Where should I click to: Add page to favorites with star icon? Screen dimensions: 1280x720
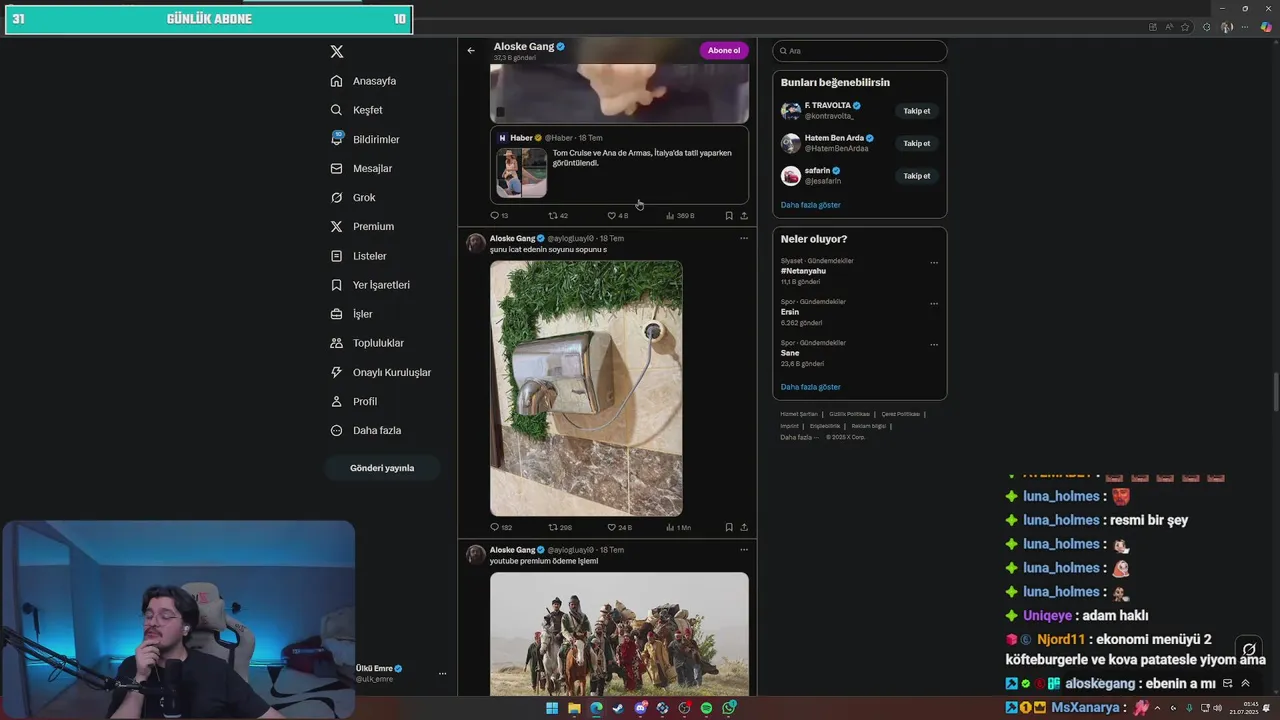[x=1185, y=27]
